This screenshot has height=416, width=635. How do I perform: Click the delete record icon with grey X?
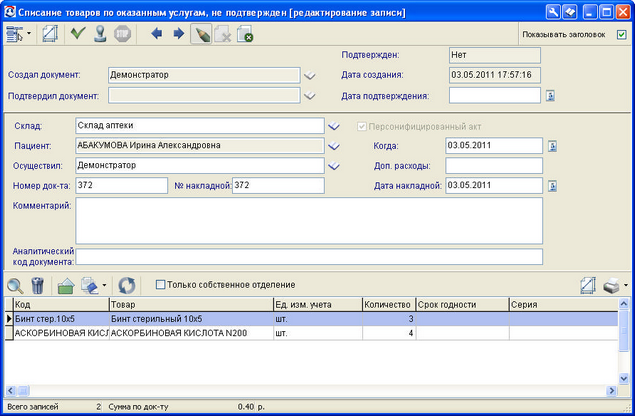point(222,34)
